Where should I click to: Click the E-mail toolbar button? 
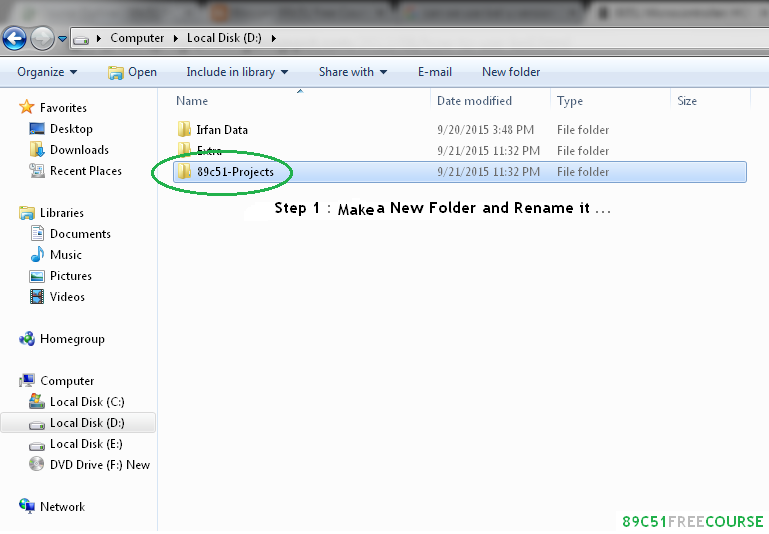tap(435, 72)
